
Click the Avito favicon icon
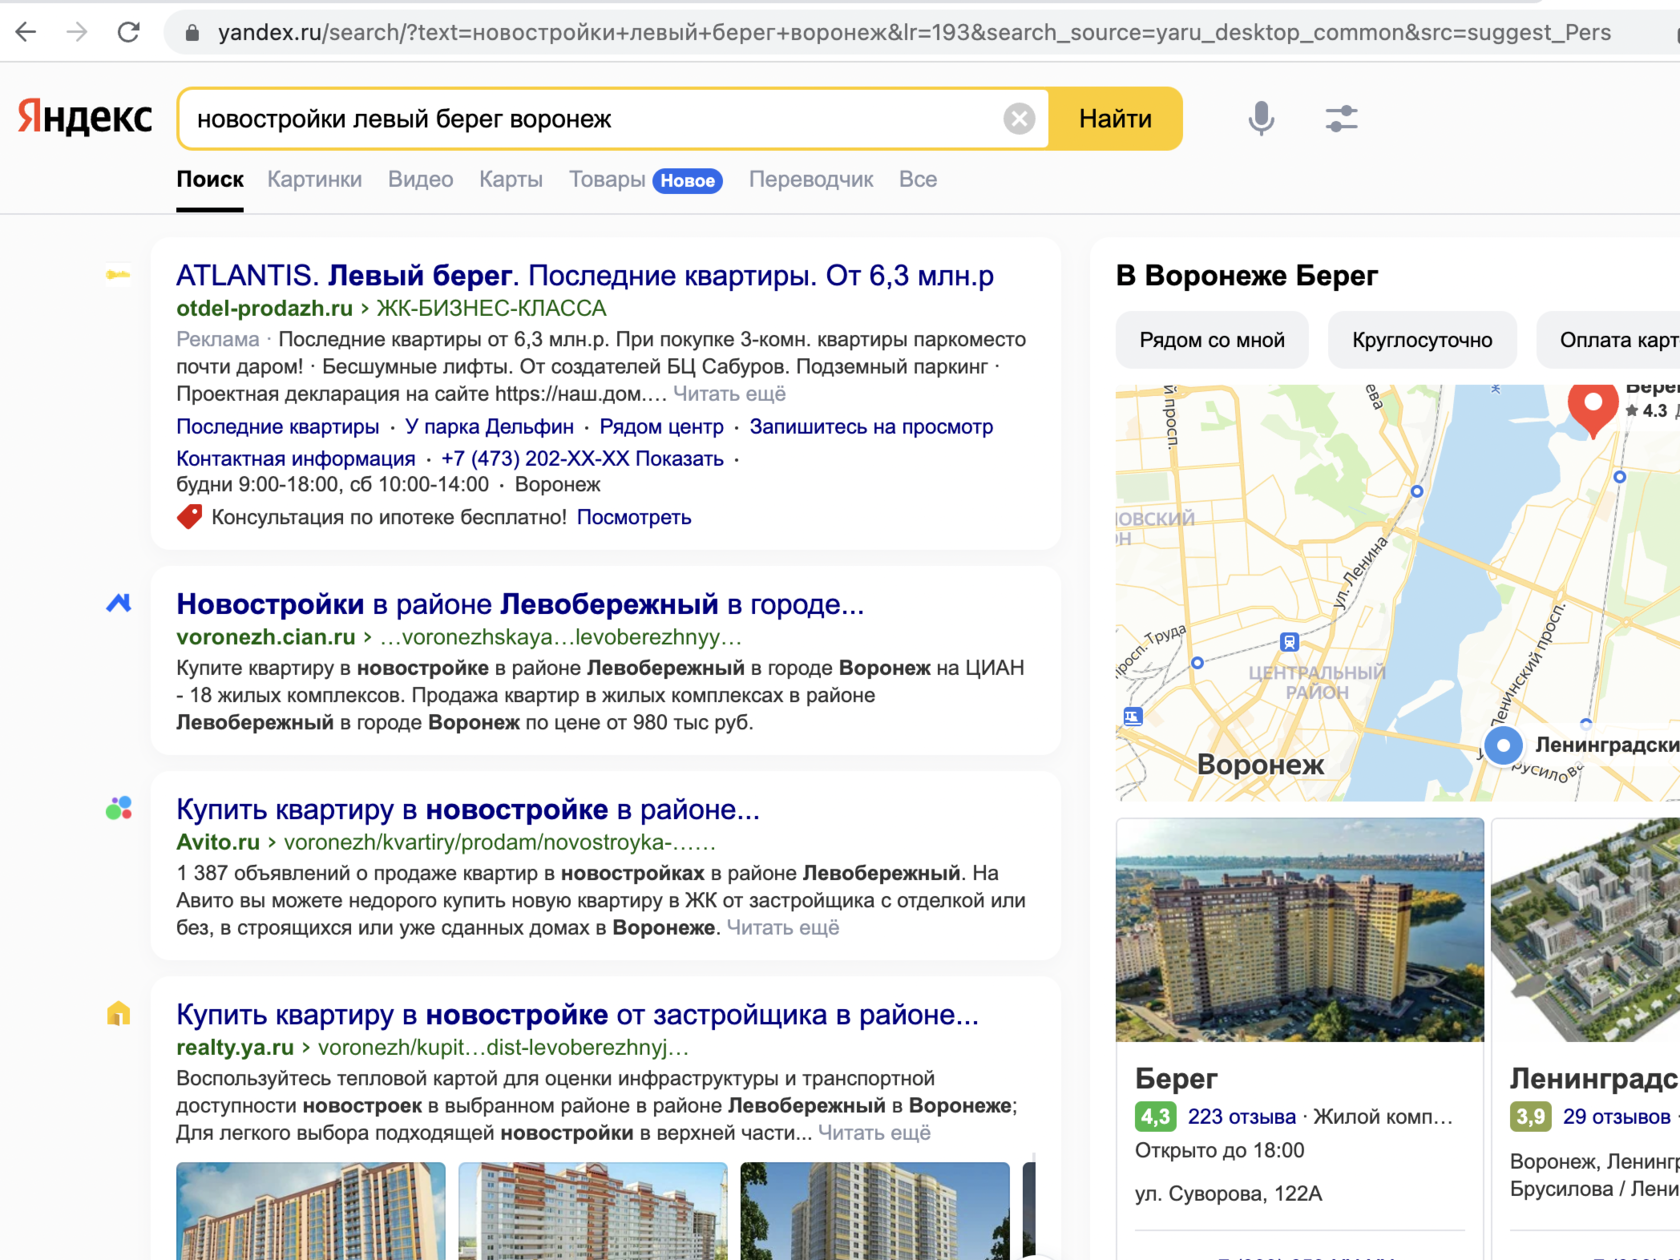click(119, 808)
